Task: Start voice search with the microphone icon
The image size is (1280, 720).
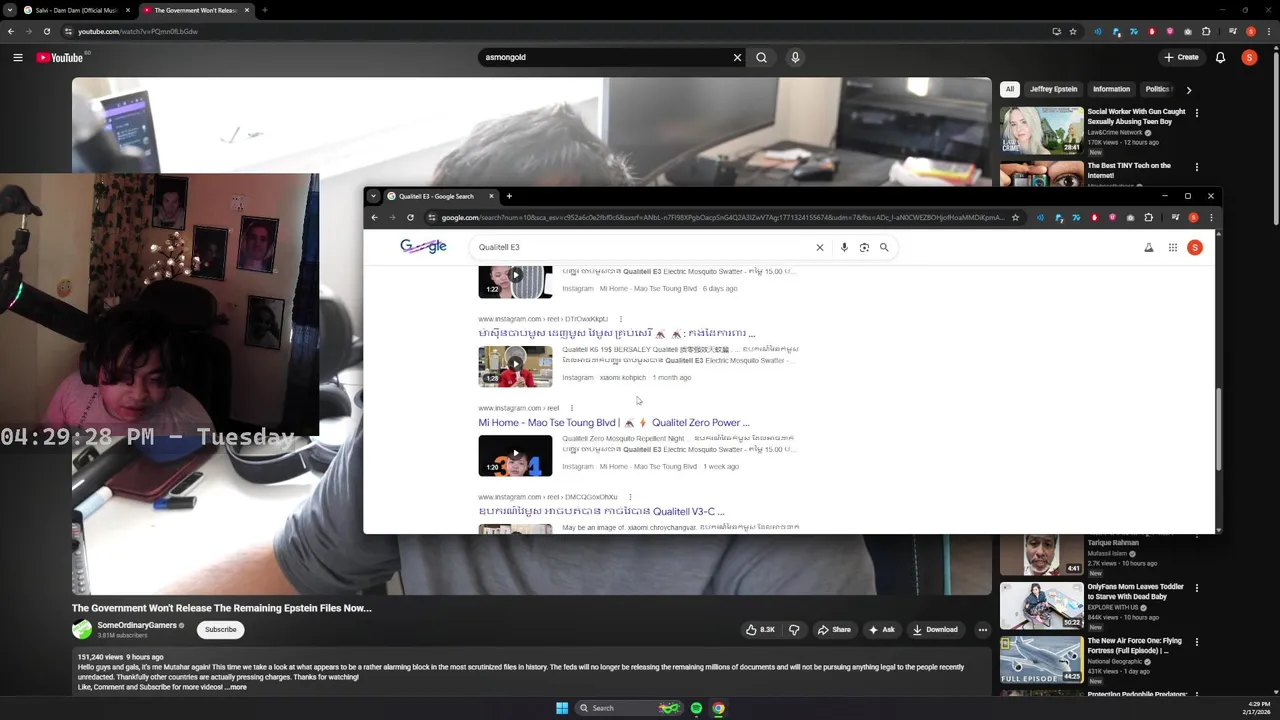Action: [795, 57]
